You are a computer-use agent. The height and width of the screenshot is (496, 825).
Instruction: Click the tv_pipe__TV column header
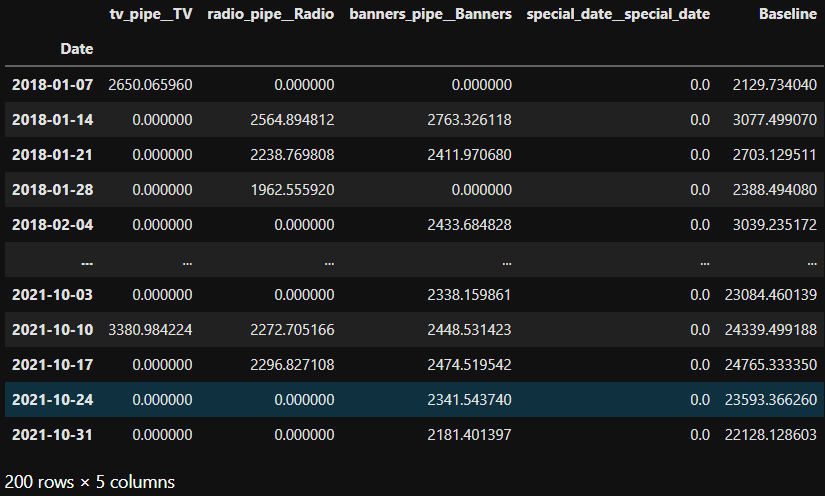pos(150,15)
